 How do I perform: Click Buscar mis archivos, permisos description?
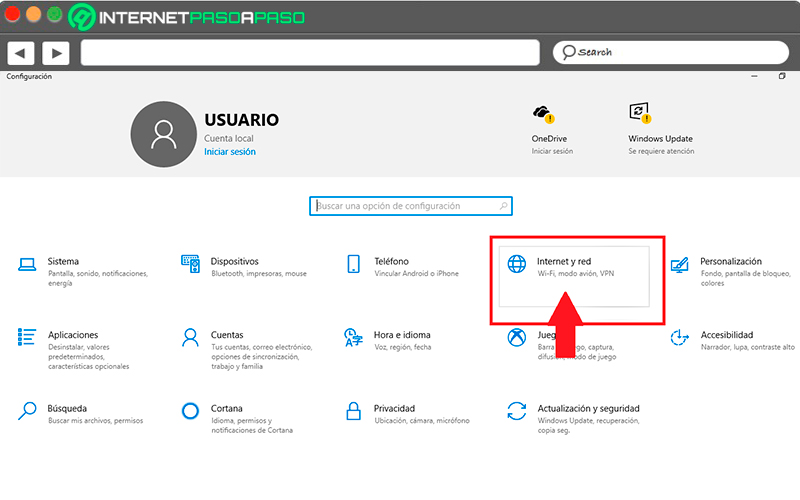pos(95,420)
